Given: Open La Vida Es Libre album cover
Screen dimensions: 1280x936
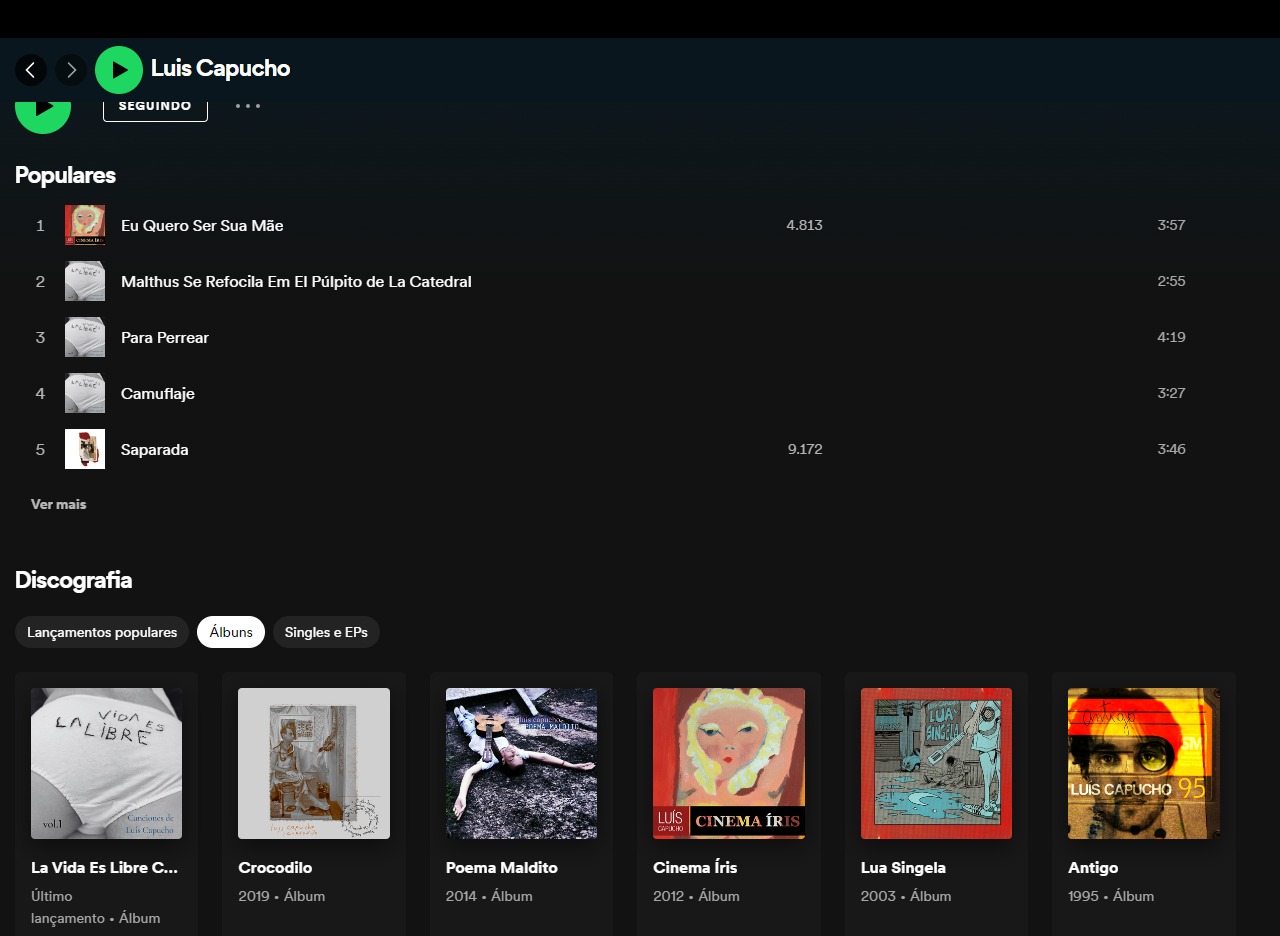Looking at the screenshot, I should pyautogui.click(x=107, y=763).
